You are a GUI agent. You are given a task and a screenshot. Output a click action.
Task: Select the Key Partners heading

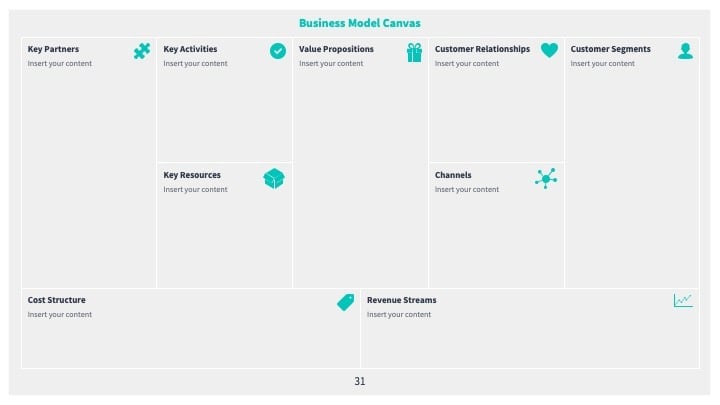(53, 49)
